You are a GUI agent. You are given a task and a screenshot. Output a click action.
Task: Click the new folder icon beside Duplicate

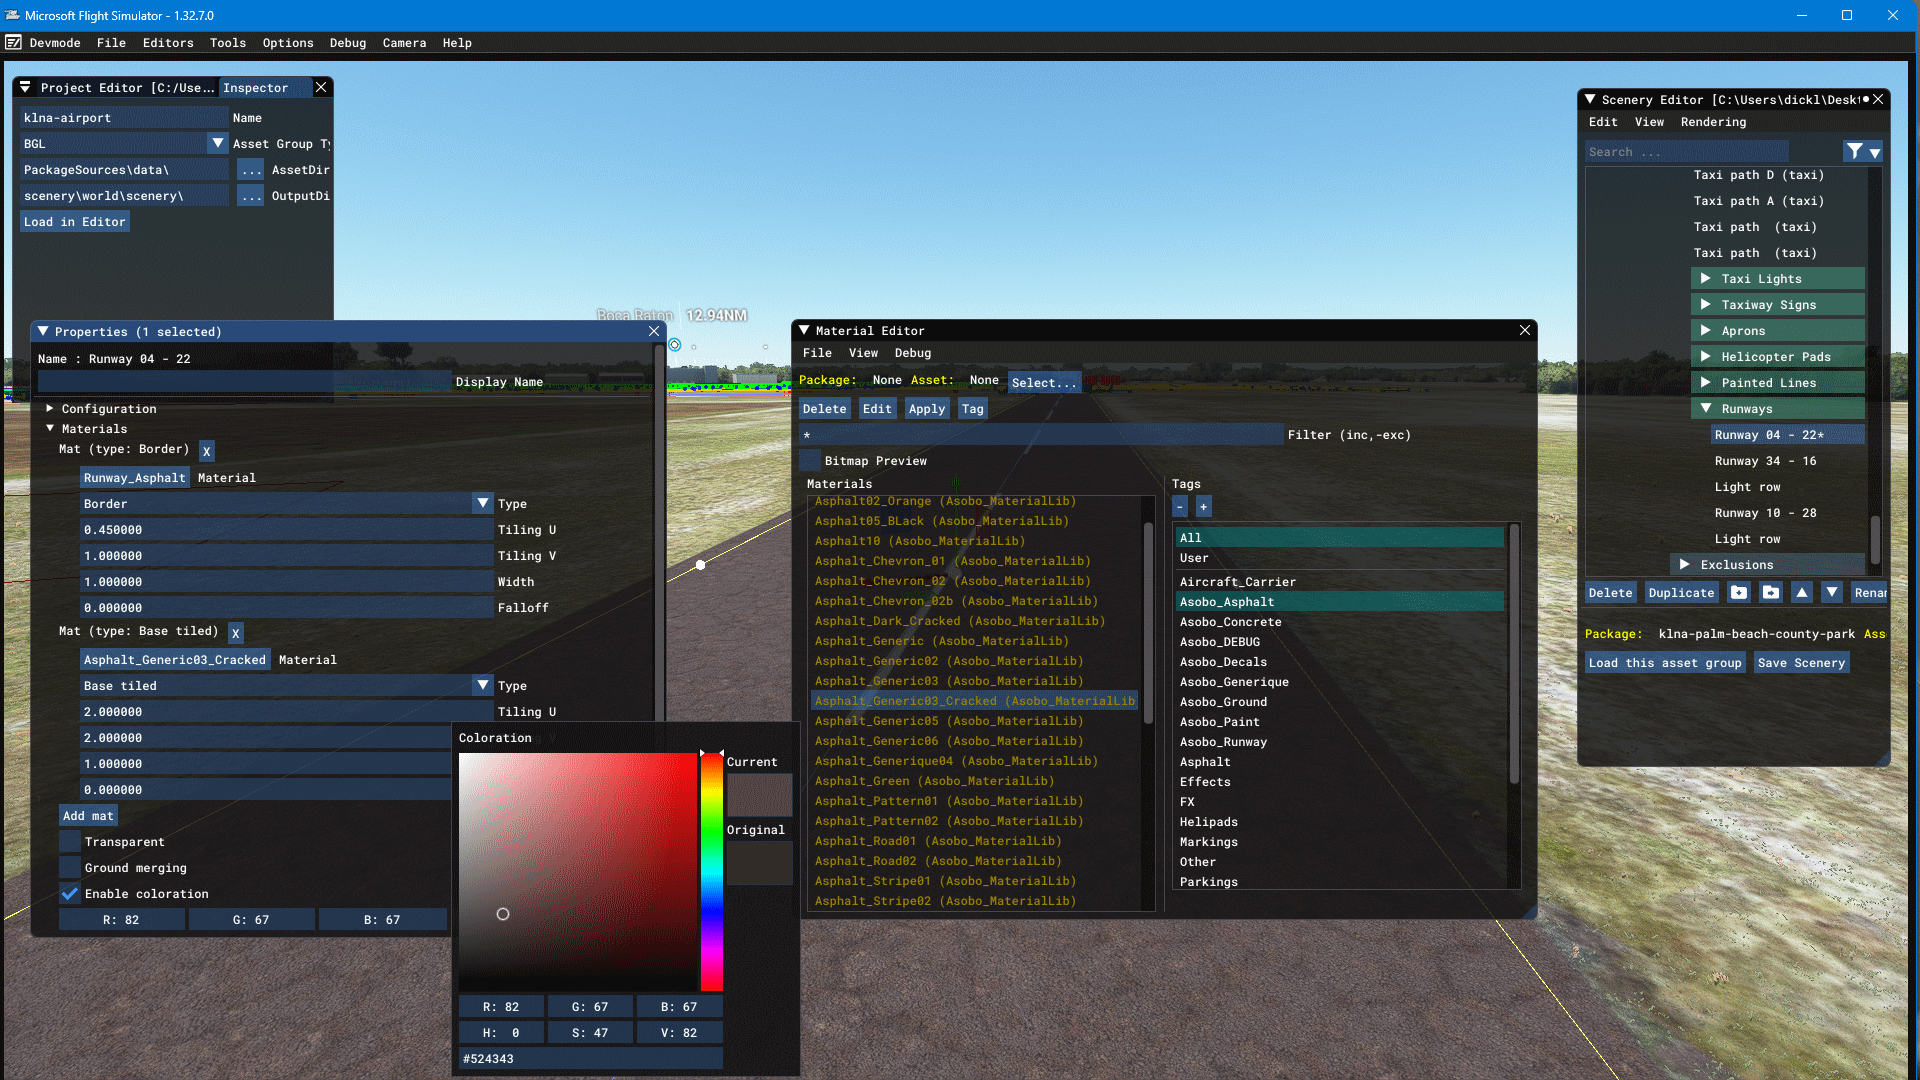point(1739,592)
